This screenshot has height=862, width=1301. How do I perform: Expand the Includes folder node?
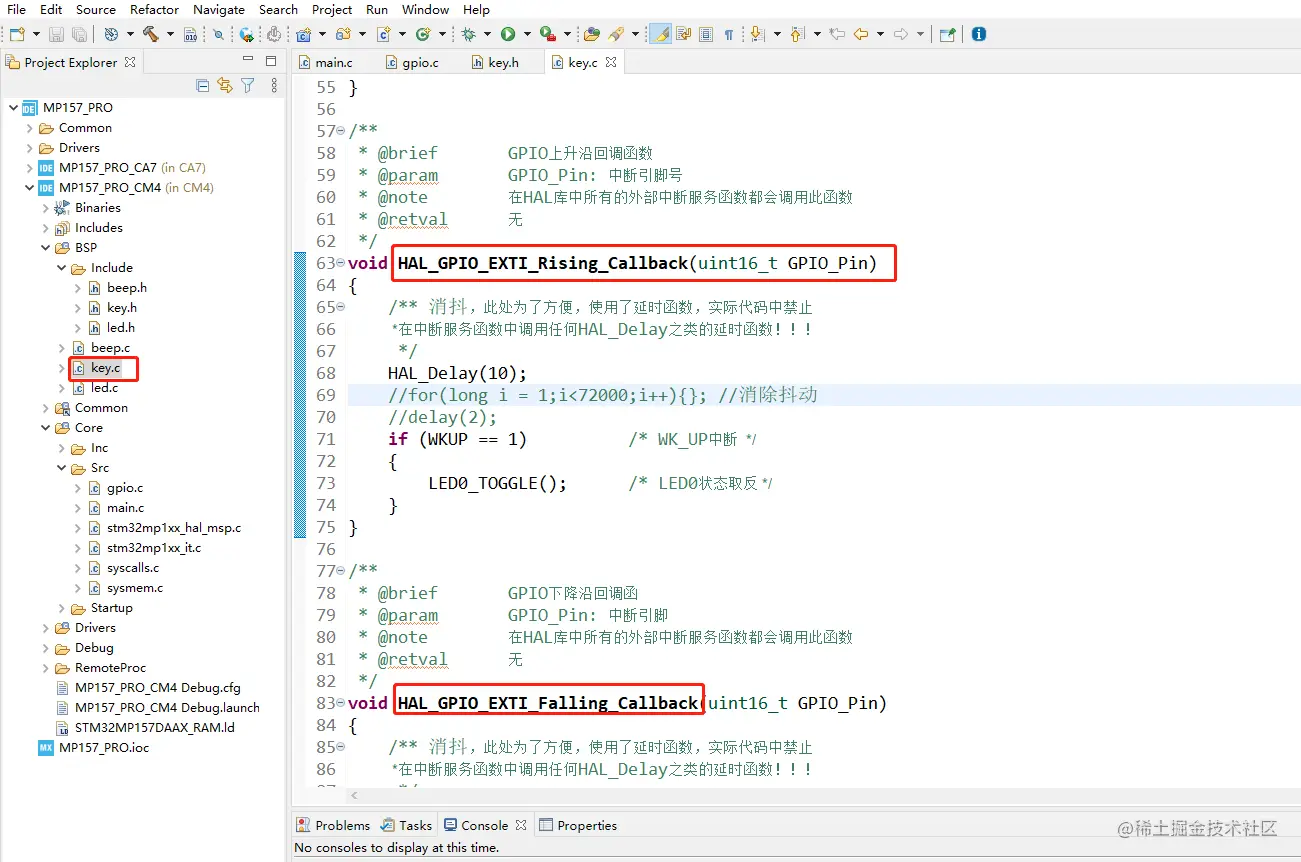[45, 228]
